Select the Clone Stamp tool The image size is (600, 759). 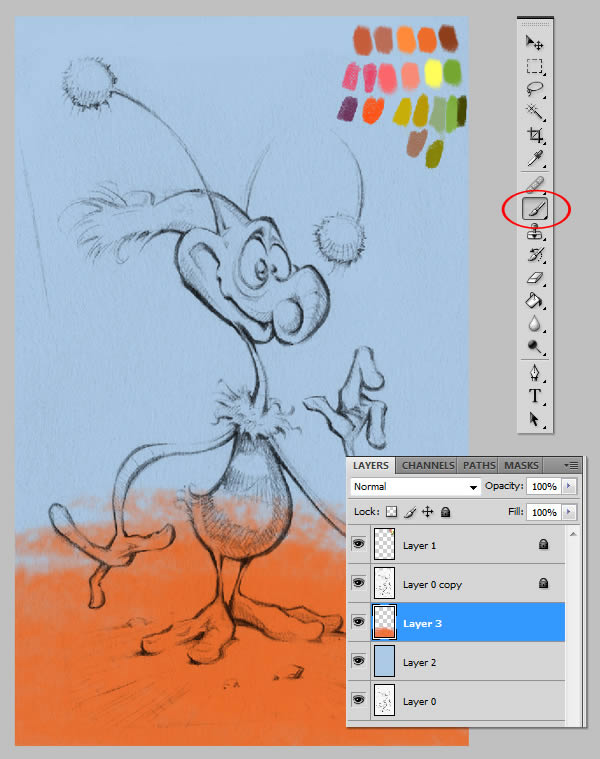(x=535, y=232)
